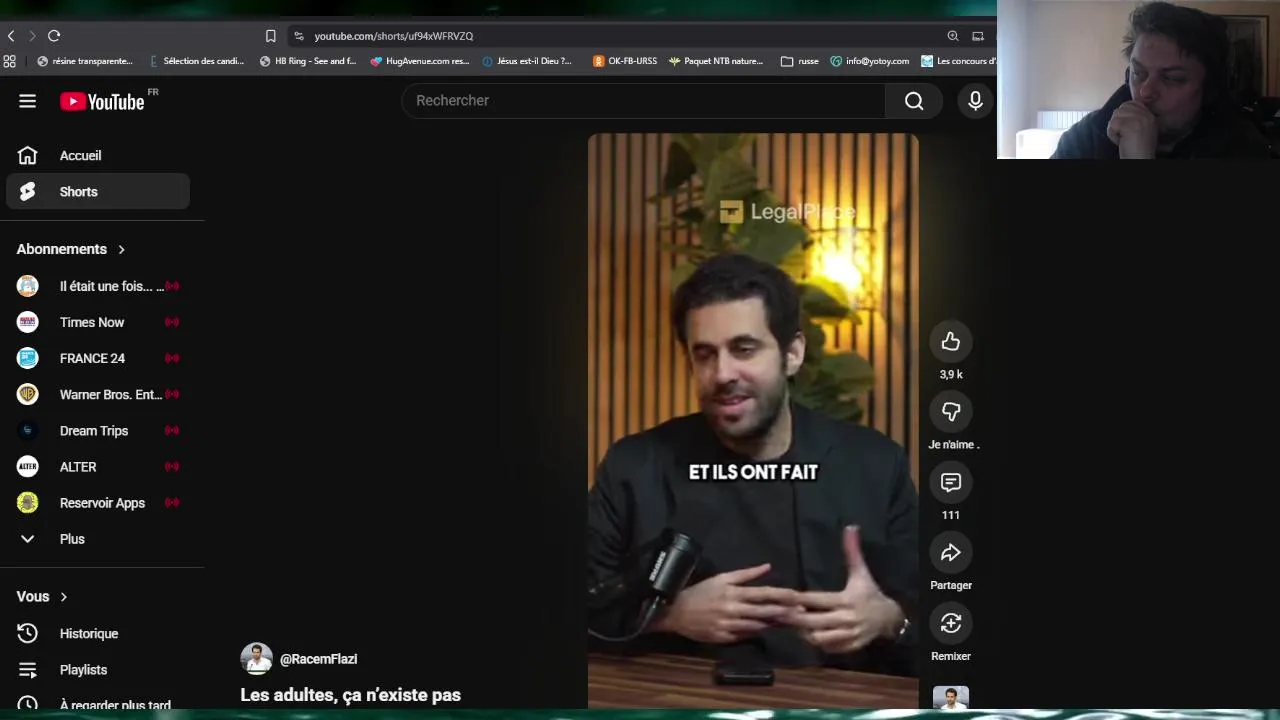
Task: Remix this Short with Remixer
Action: [951, 624]
